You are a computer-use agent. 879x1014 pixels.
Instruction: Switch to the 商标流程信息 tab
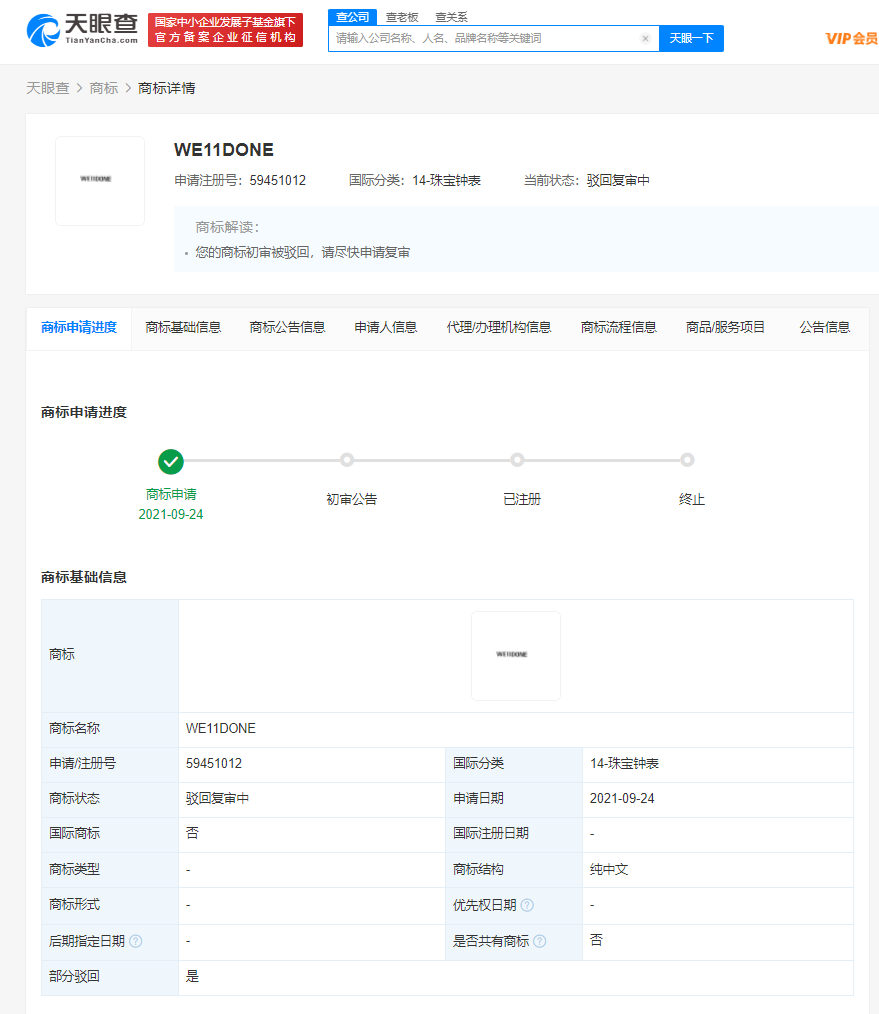[x=618, y=328]
